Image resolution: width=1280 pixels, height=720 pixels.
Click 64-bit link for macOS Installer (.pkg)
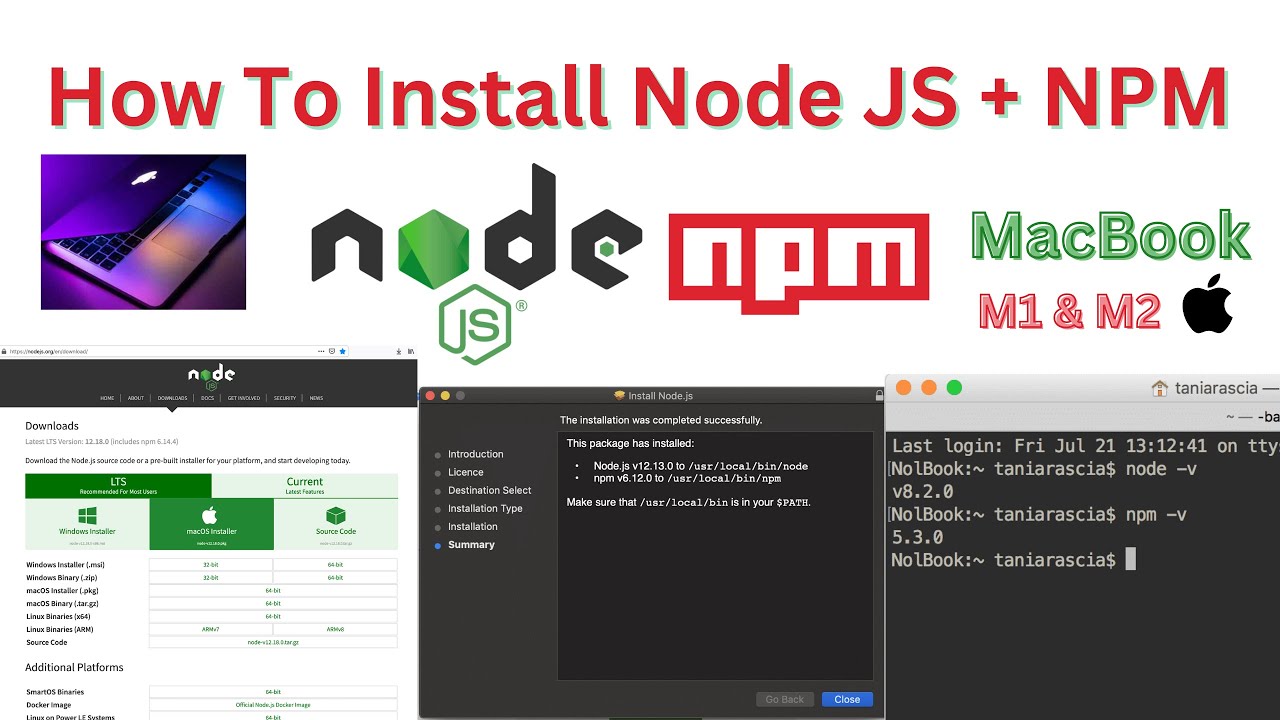pyautogui.click(x=273, y=591)
